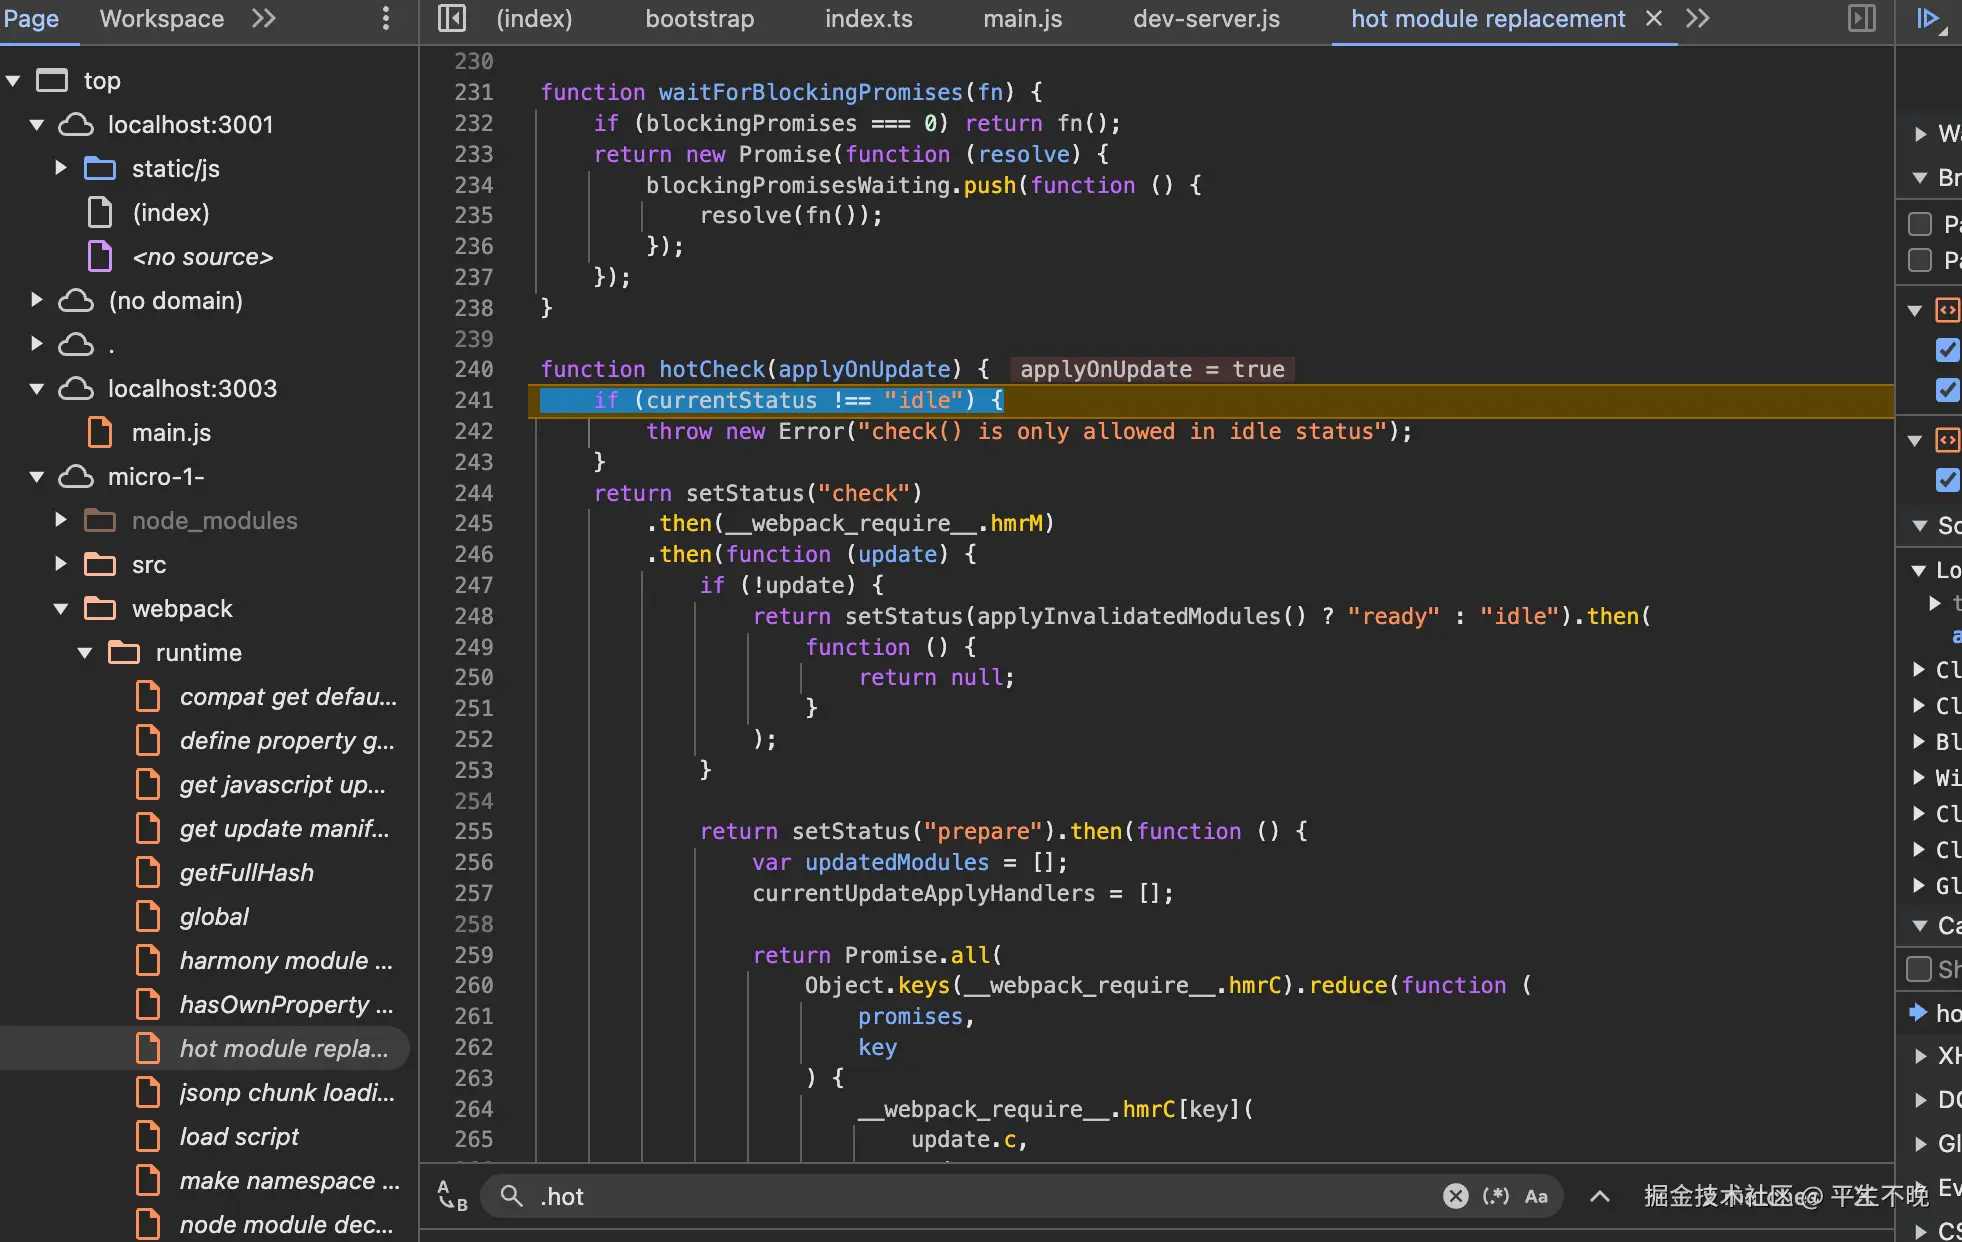Clear the .hot search field
Viewport: 1962px width, 1242px height.
coord(1455,1196)
